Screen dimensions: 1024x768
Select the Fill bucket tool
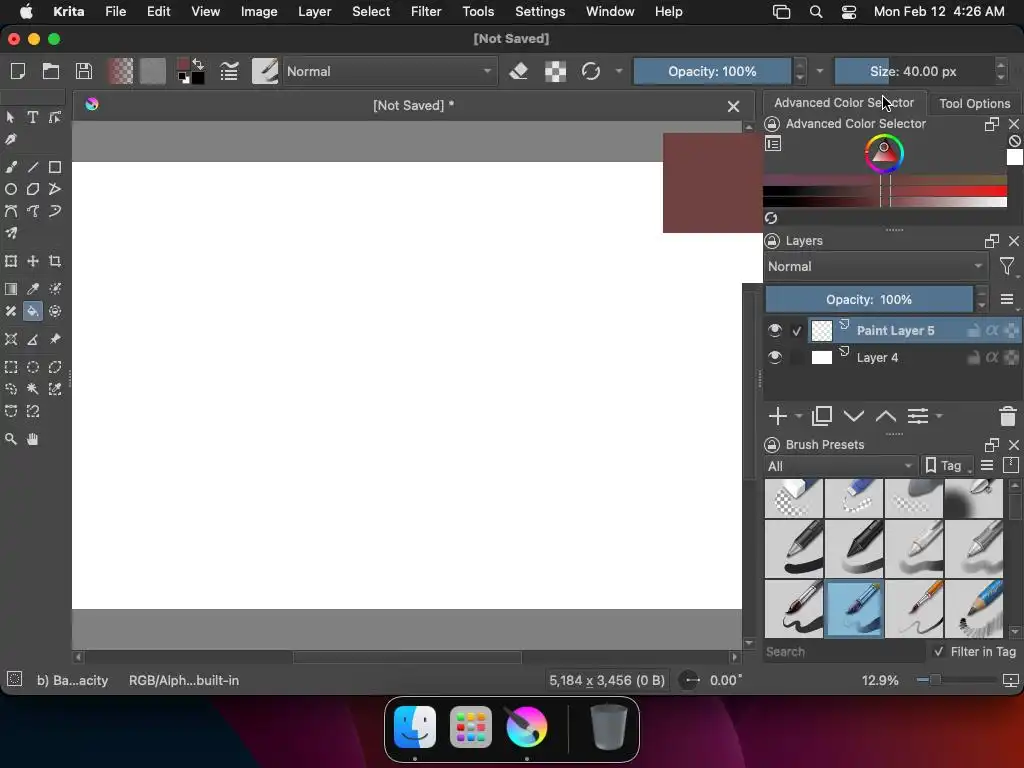click(x=33, y=311)
